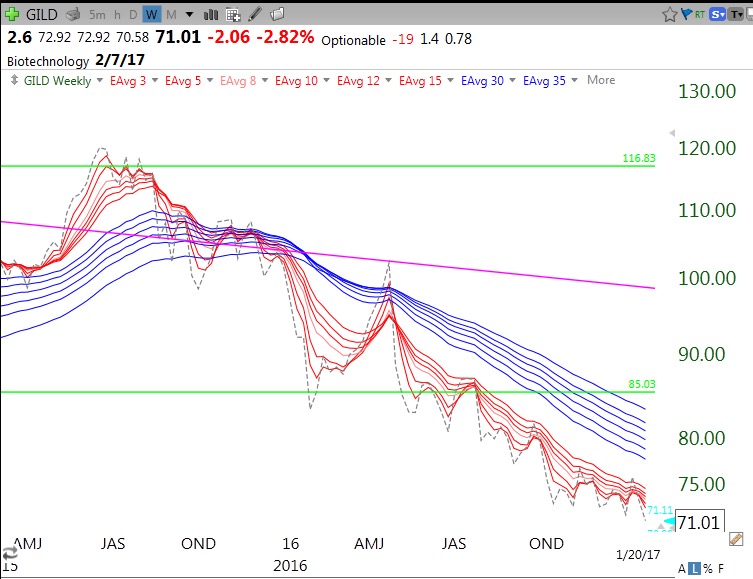Click the print chart icon beside GILD
The width and height of the screenshot is (753, 579).
click(x=71, y=15)
